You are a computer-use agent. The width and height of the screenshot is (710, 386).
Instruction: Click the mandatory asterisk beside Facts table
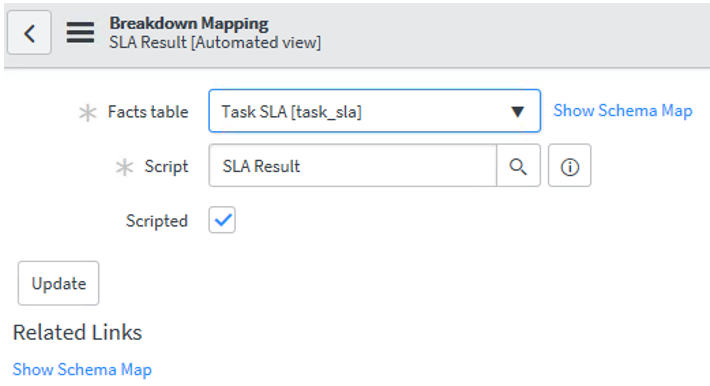point(87,112)
